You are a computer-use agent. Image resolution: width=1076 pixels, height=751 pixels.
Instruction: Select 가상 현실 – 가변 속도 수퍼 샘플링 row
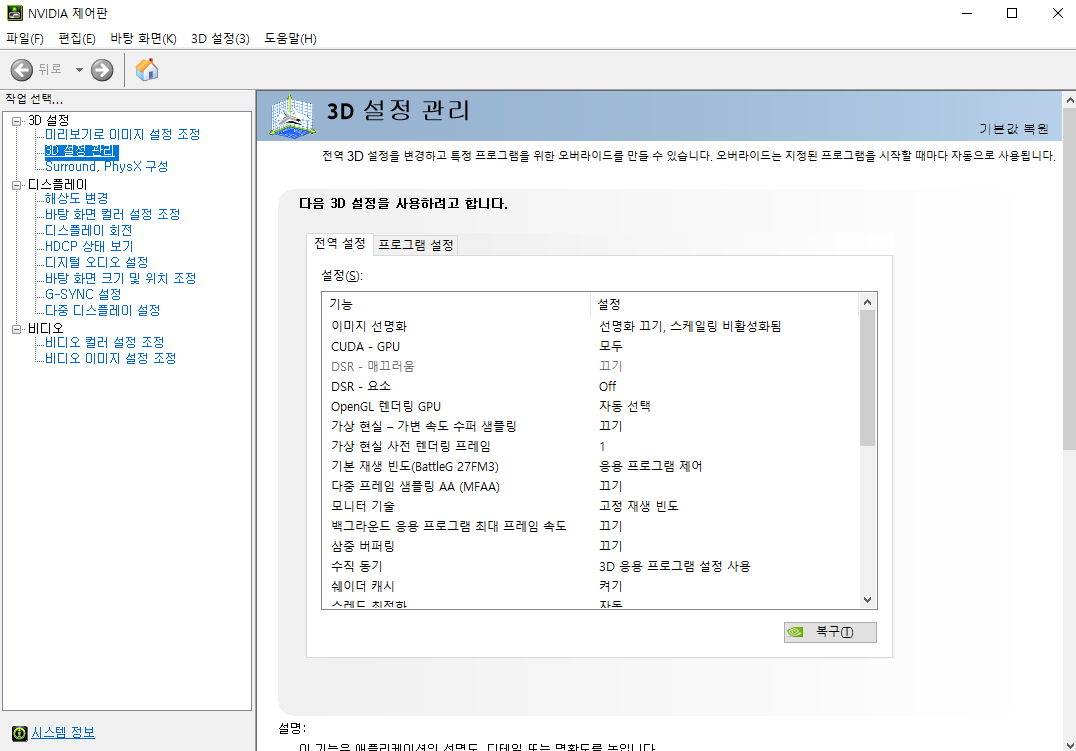point(589,426)
